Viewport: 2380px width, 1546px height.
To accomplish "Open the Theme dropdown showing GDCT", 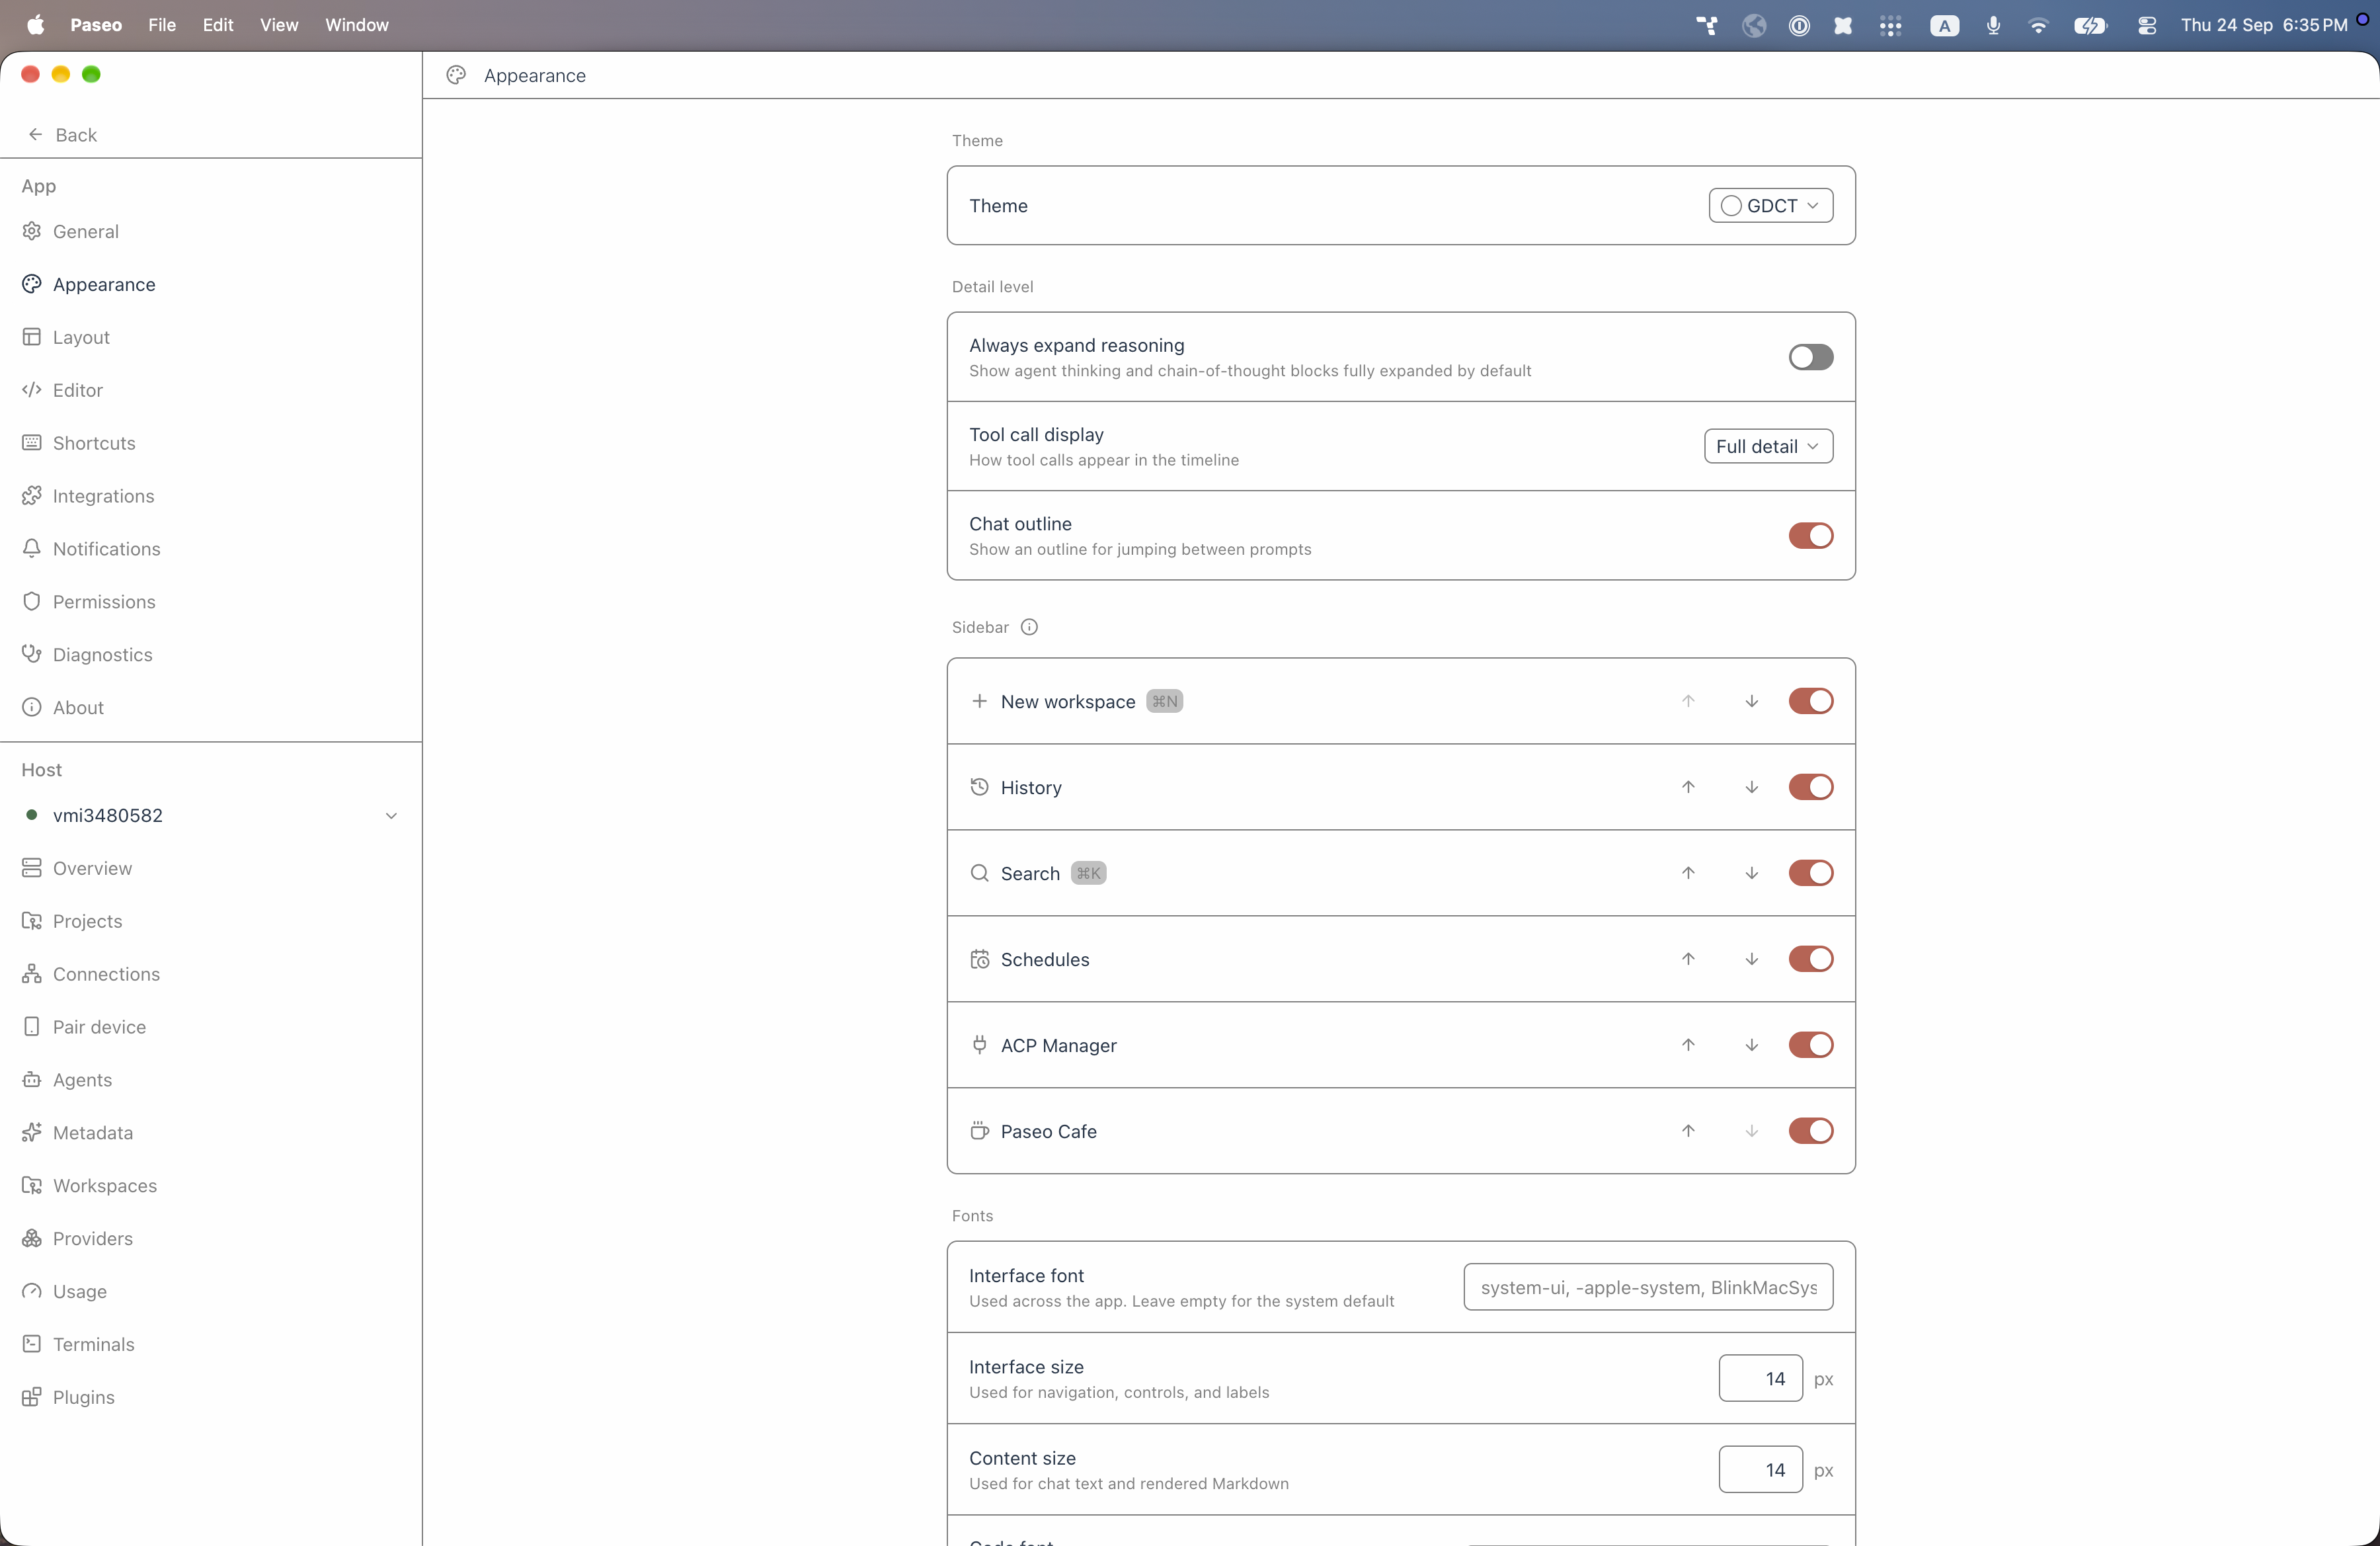I will [x=1771, y=205].
